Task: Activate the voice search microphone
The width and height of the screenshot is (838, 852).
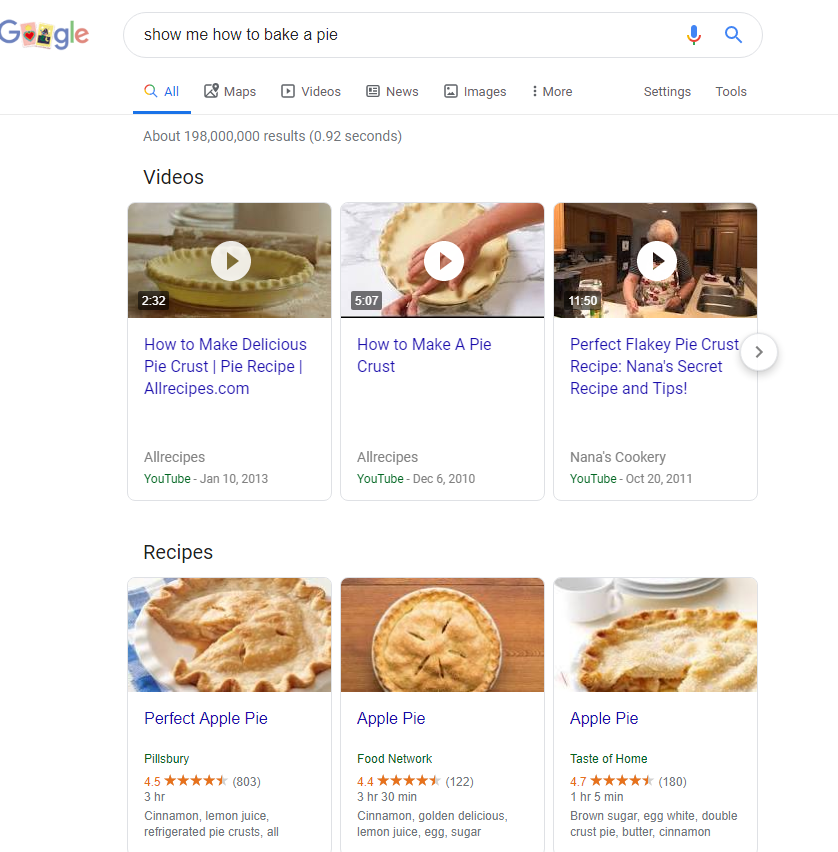Action: tap(694, 34)
